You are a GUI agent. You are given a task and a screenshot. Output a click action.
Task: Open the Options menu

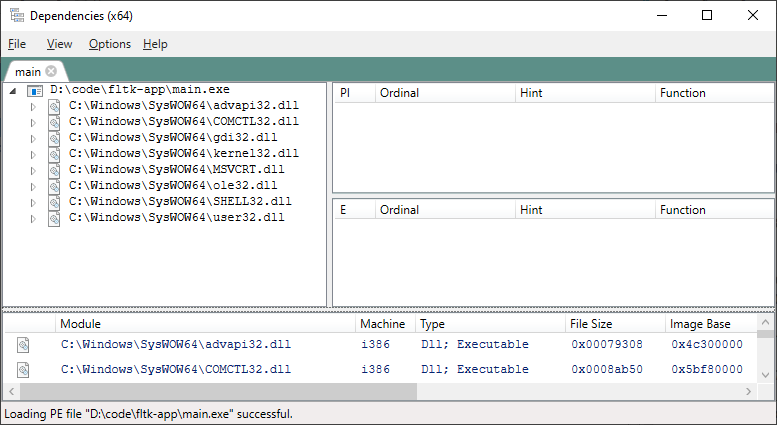coord(109,44)
